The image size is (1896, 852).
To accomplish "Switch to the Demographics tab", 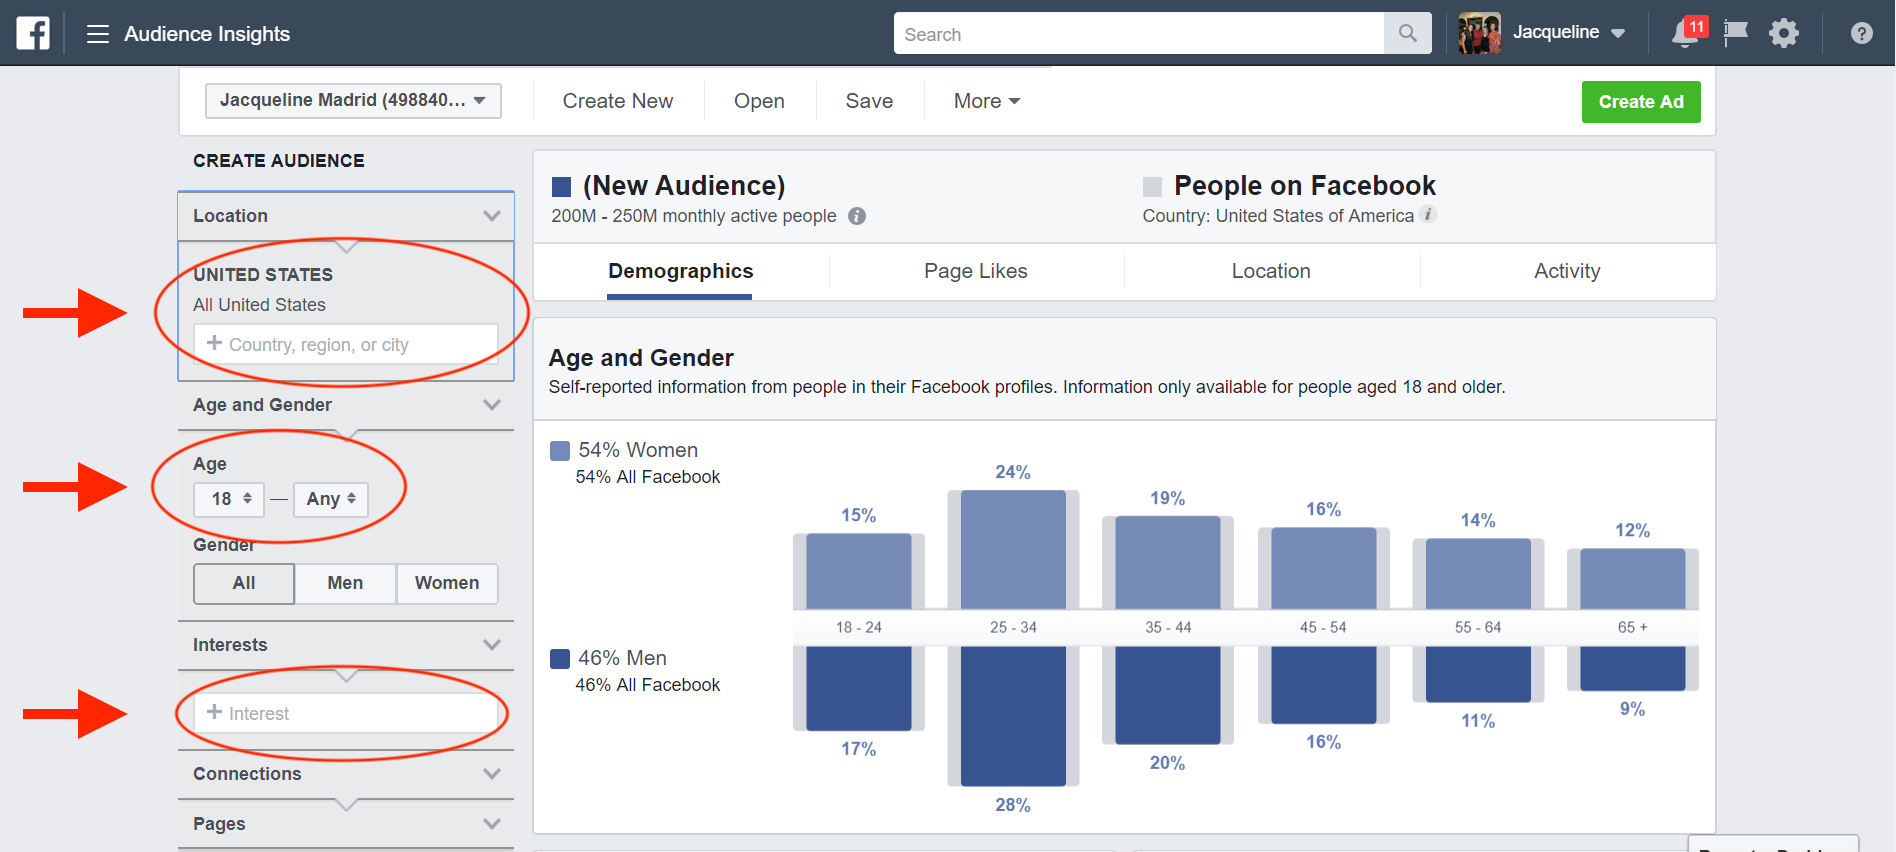I will click(680, 272).
